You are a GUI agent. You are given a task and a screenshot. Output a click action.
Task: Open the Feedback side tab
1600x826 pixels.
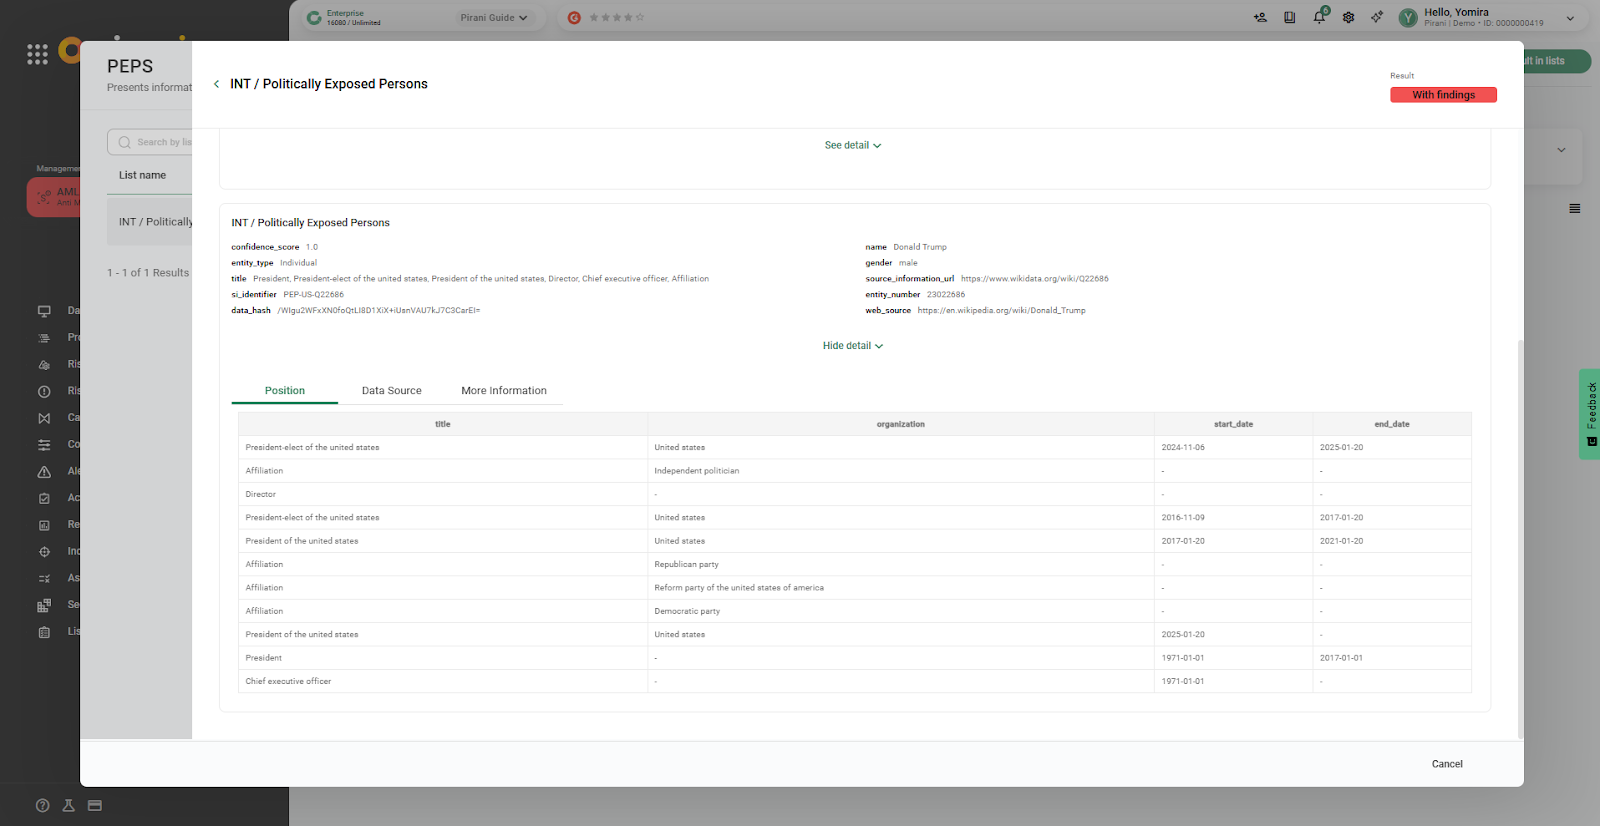[1590, 414]
